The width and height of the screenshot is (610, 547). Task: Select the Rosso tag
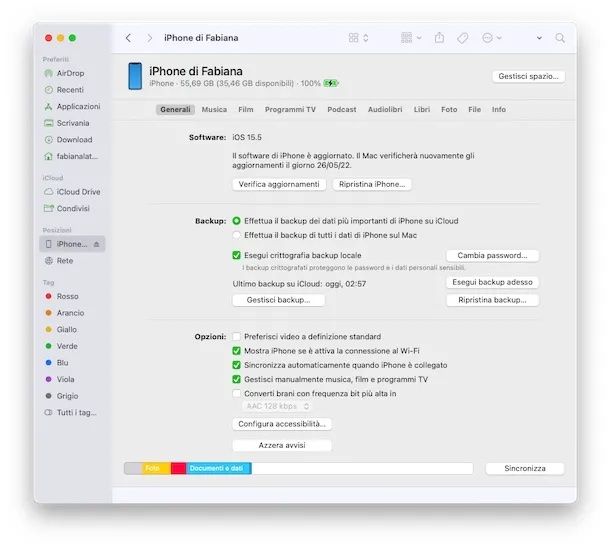pyautogui.click(x=62, y=296)
